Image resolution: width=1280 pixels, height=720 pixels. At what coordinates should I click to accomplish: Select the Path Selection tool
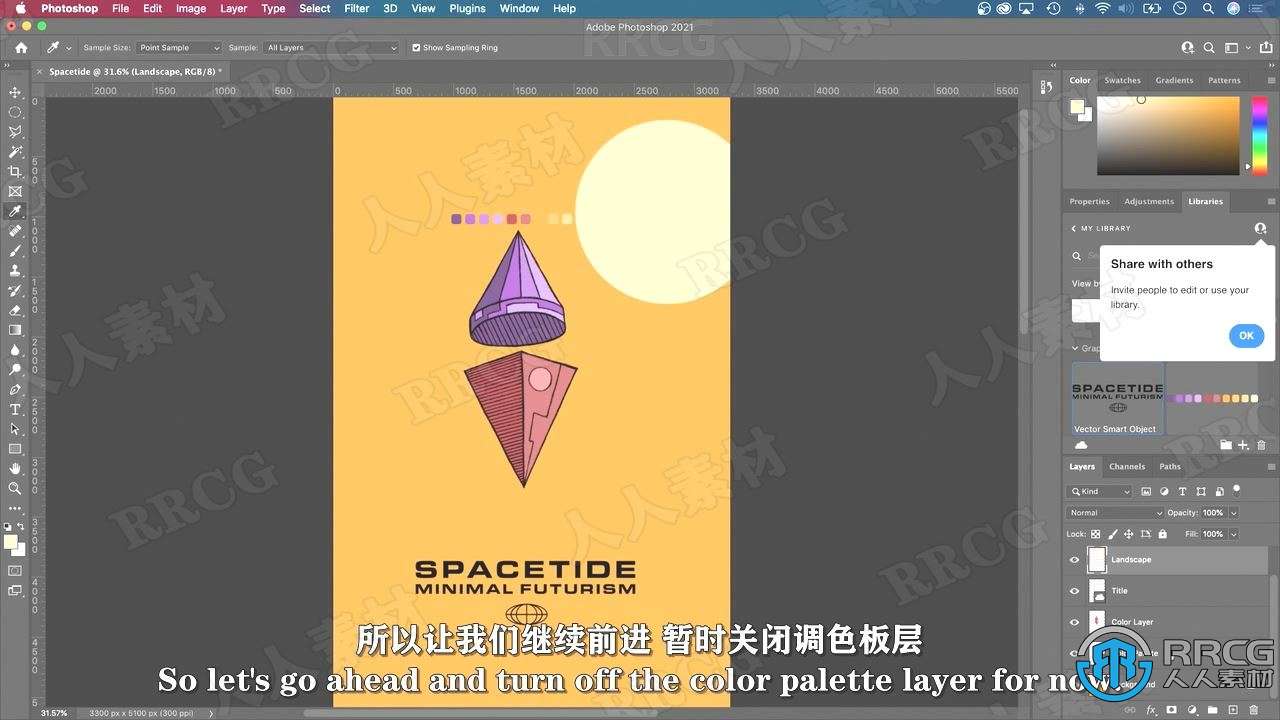pos(15,429)
